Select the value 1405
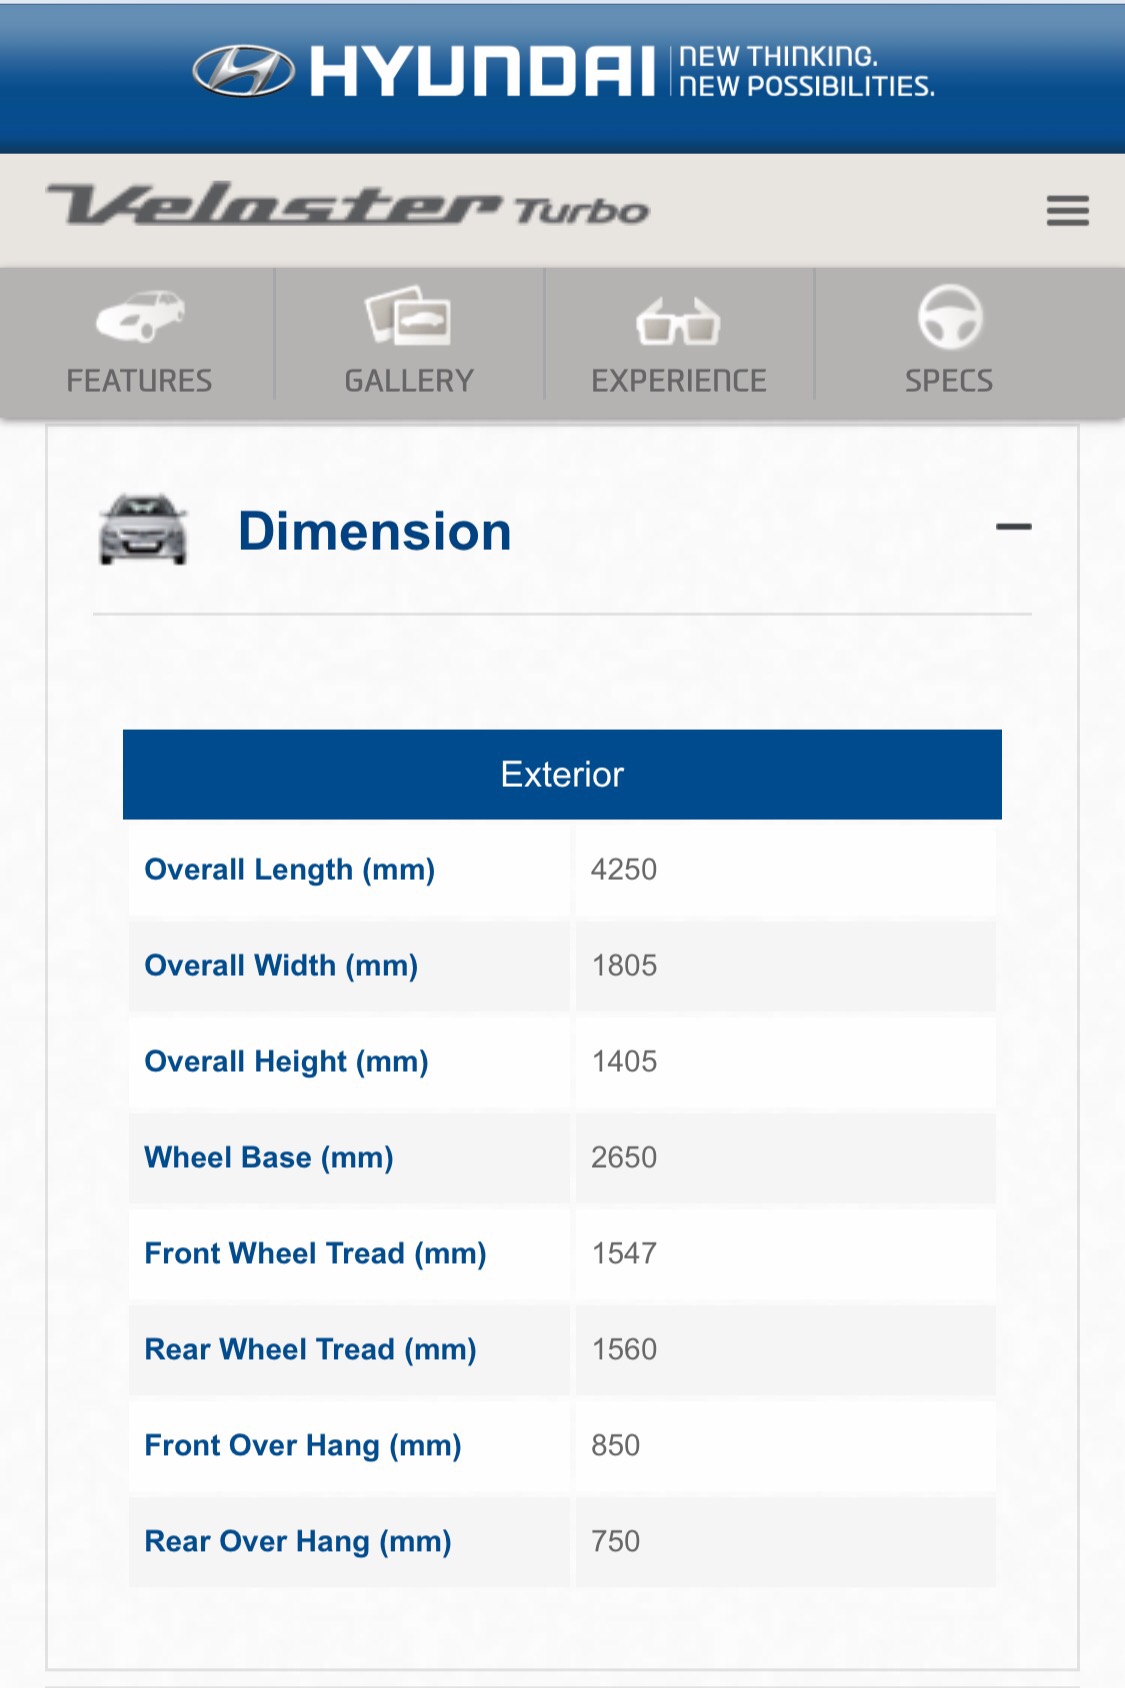 [x=624, y=1061]
